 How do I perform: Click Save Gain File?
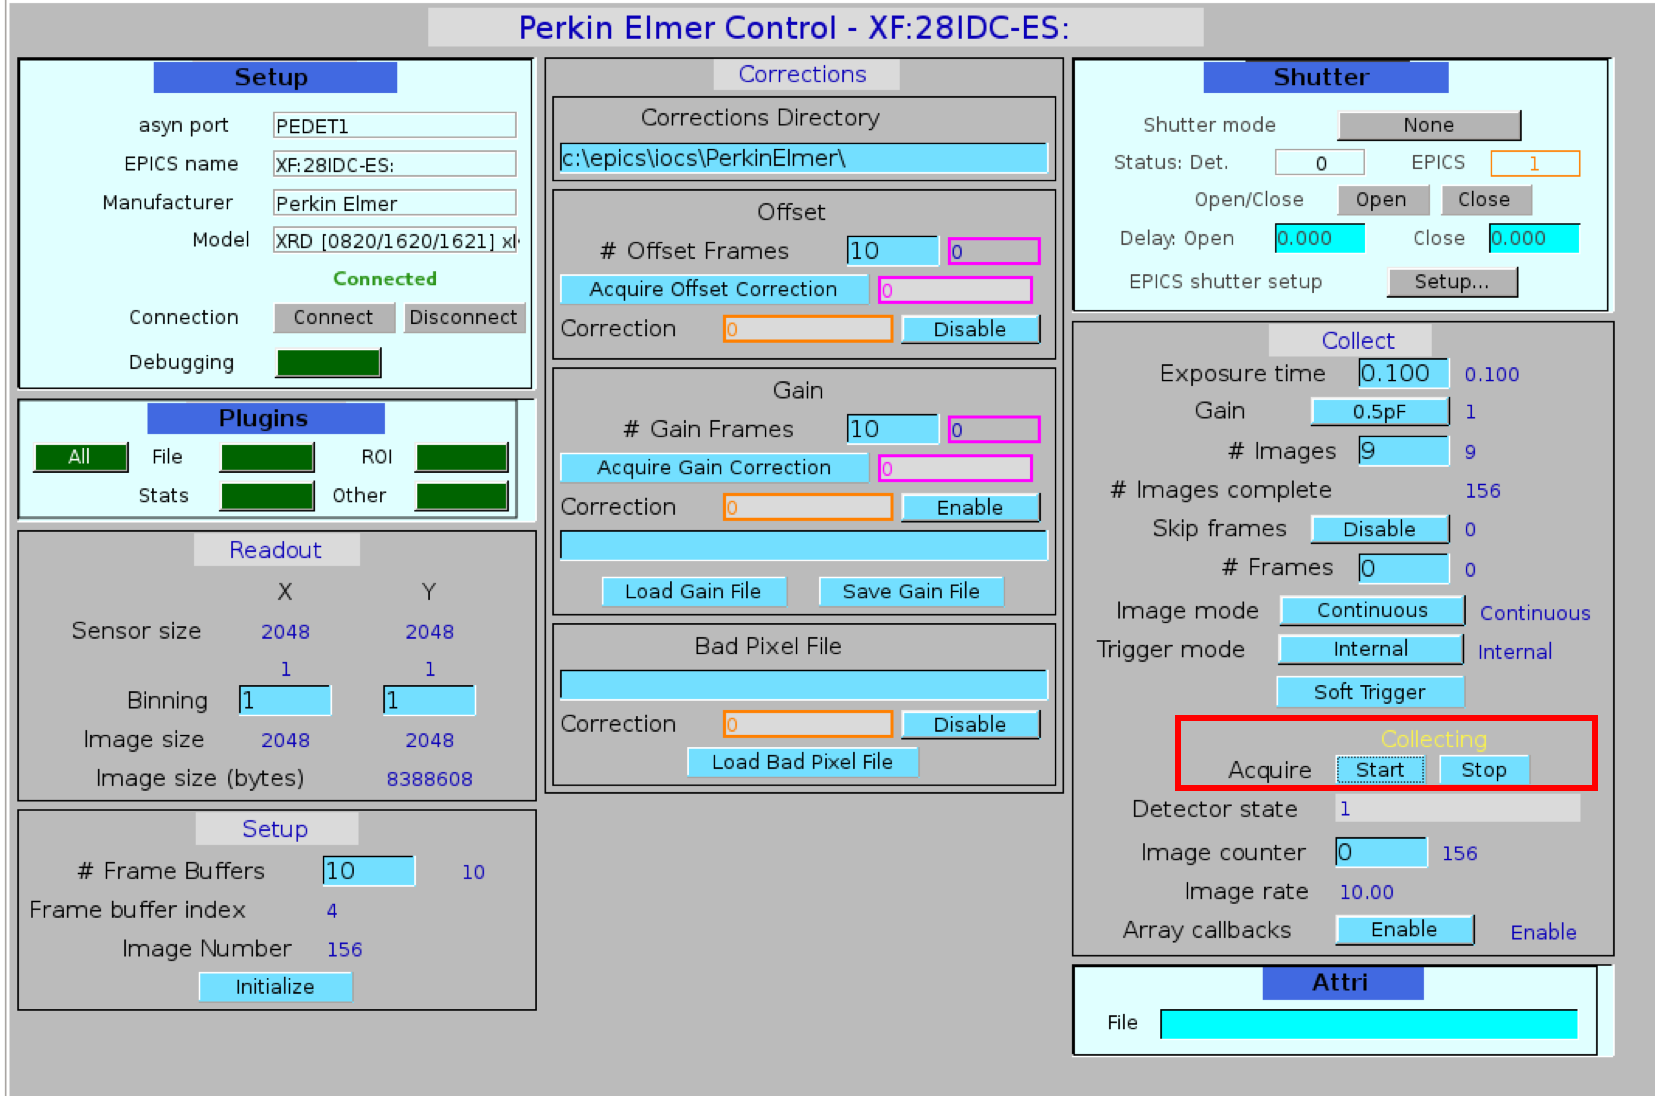click(910, 591)
